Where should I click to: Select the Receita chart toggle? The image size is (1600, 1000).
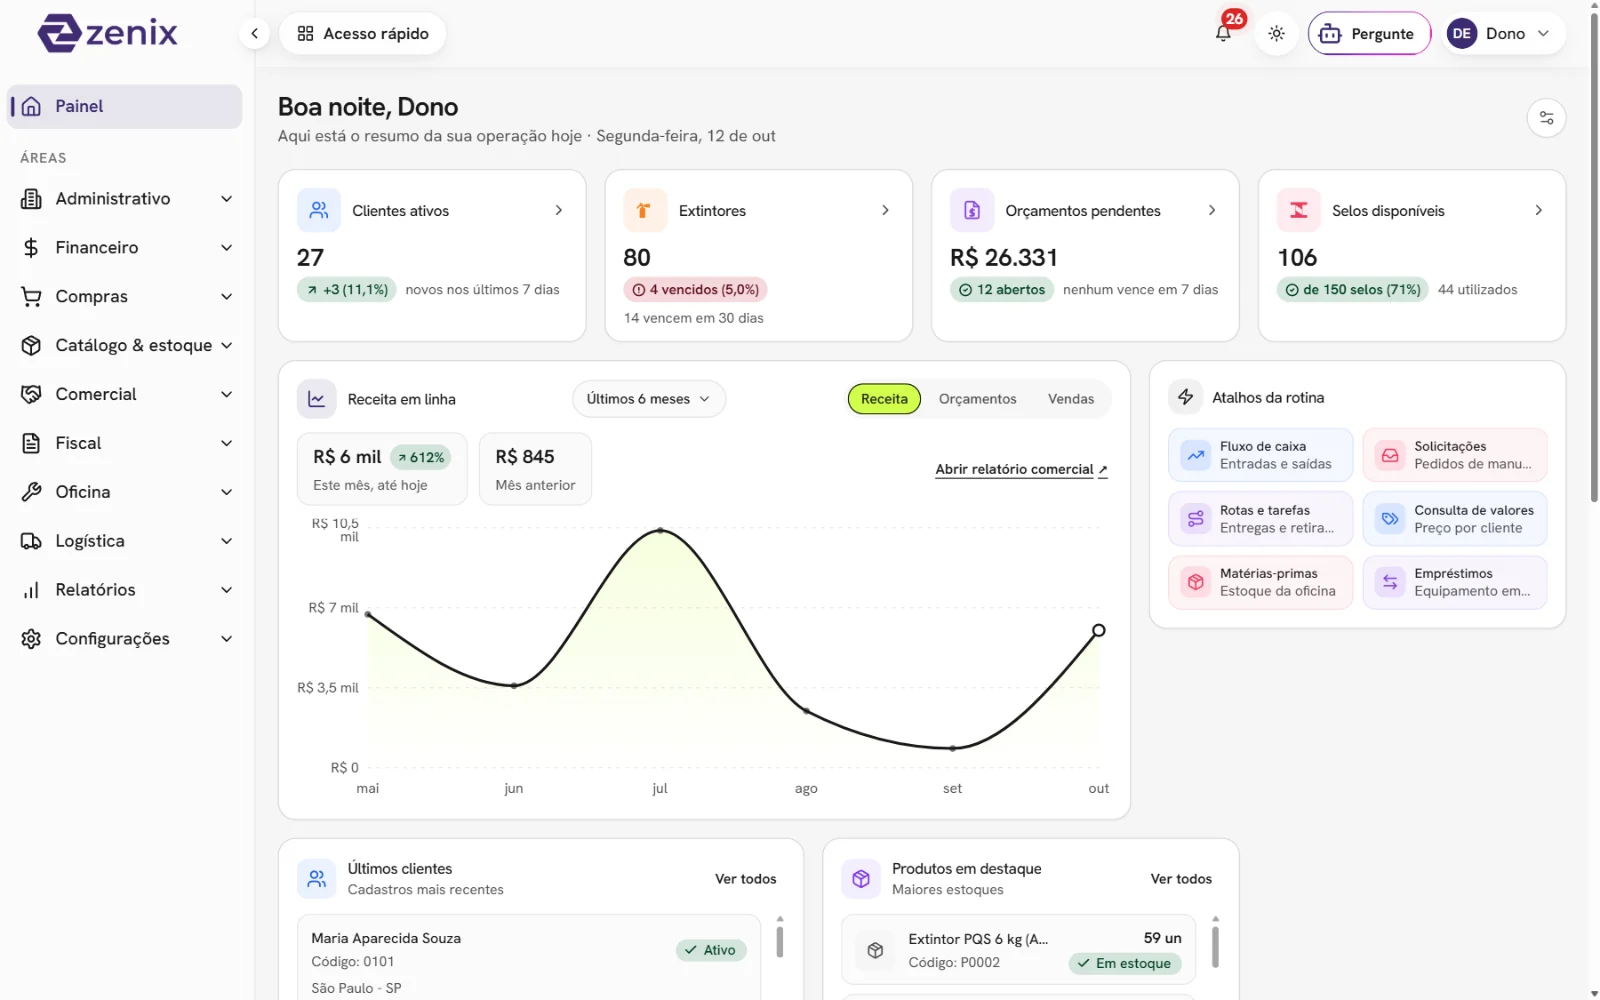pos(884,399)
